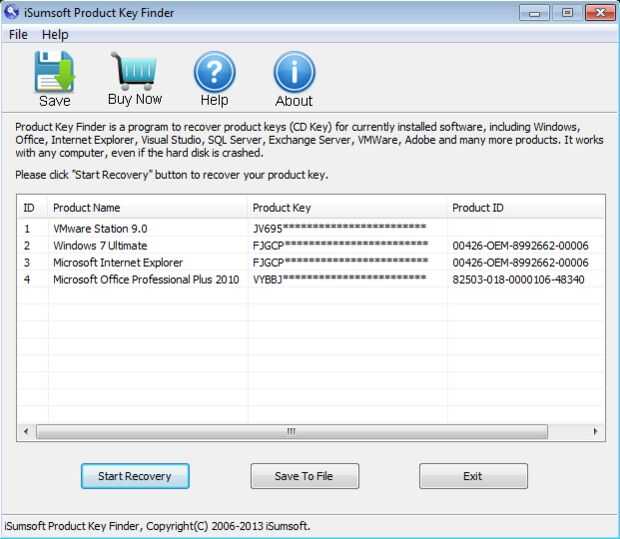
Task: Click the iSumsoft title bar app icon
Action: pos(11,12)
